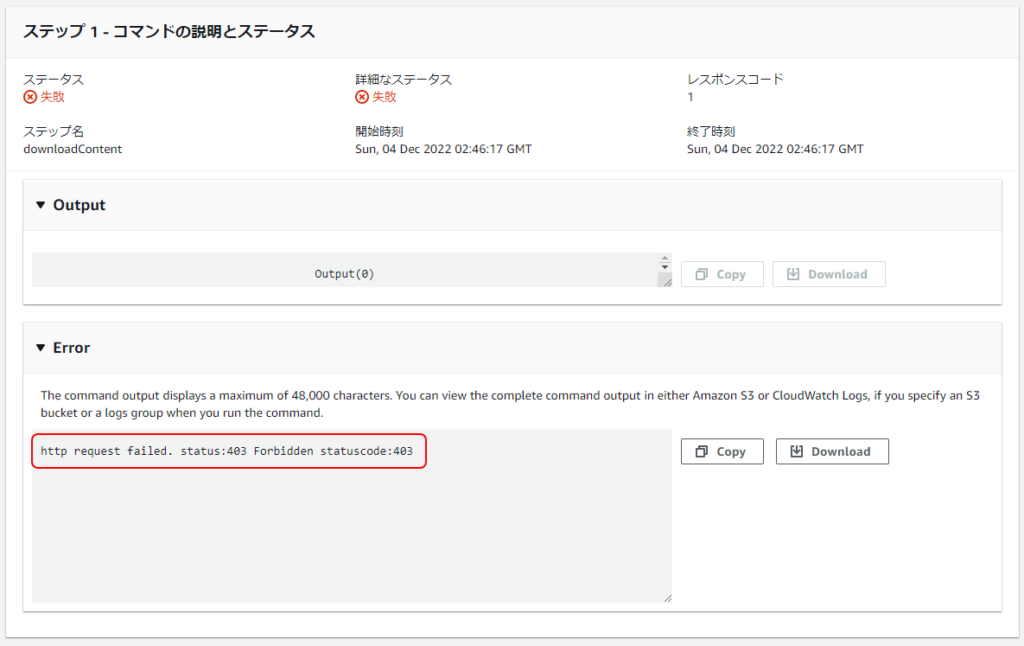The width and height of the screenshot is (1024, 646).
Task: Click the Output section title
Action: tap(79, 205)
